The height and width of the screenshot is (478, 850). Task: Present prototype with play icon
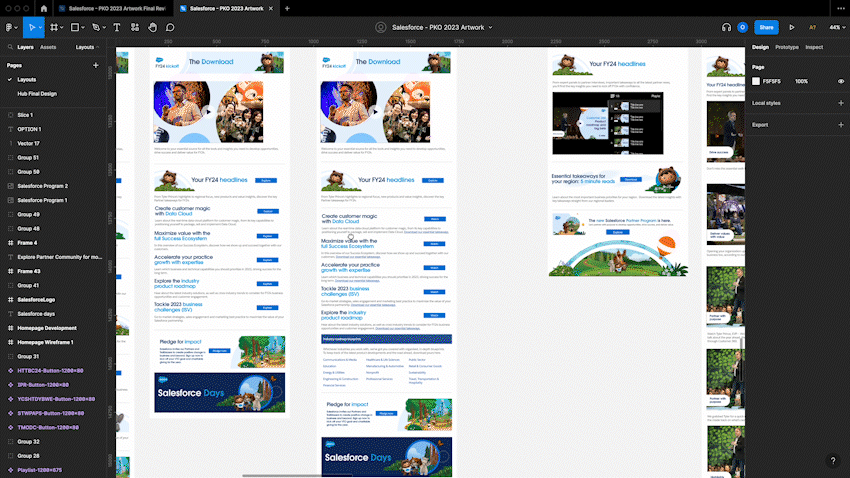click(x=792, y=27)
